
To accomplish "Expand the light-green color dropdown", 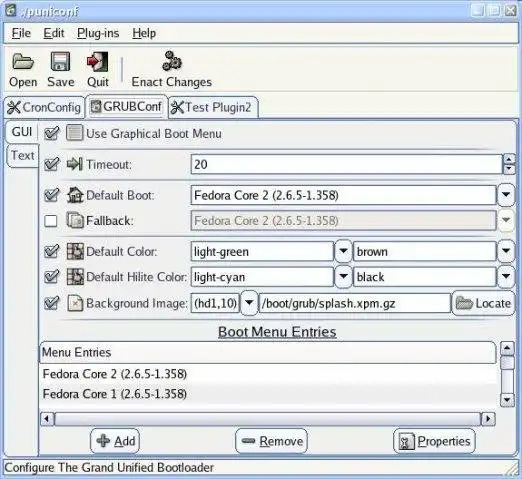I will click(x=343, y=251).
